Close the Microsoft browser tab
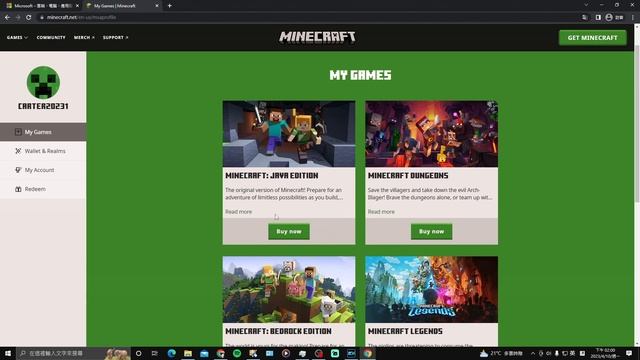The width and height of the screenshot is (640, 360). 77,6
